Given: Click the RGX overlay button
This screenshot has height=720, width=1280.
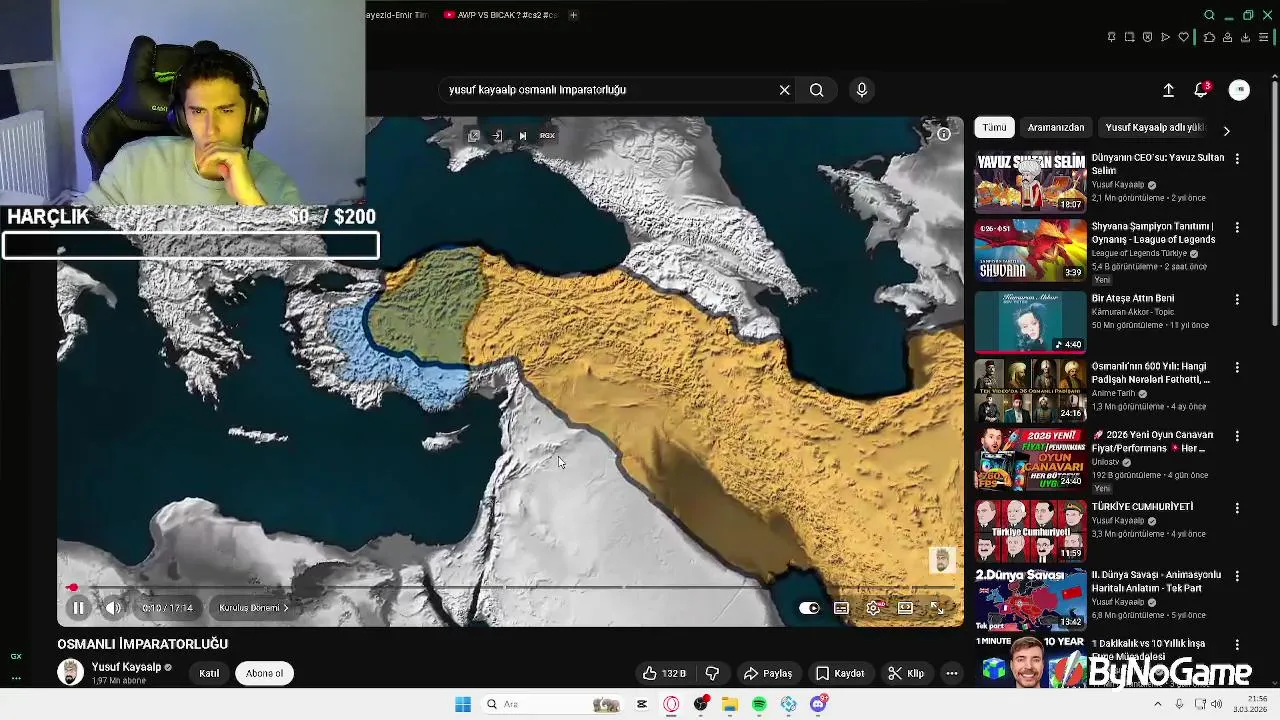Looking at the screenshot, I should [x=547, y=136].
